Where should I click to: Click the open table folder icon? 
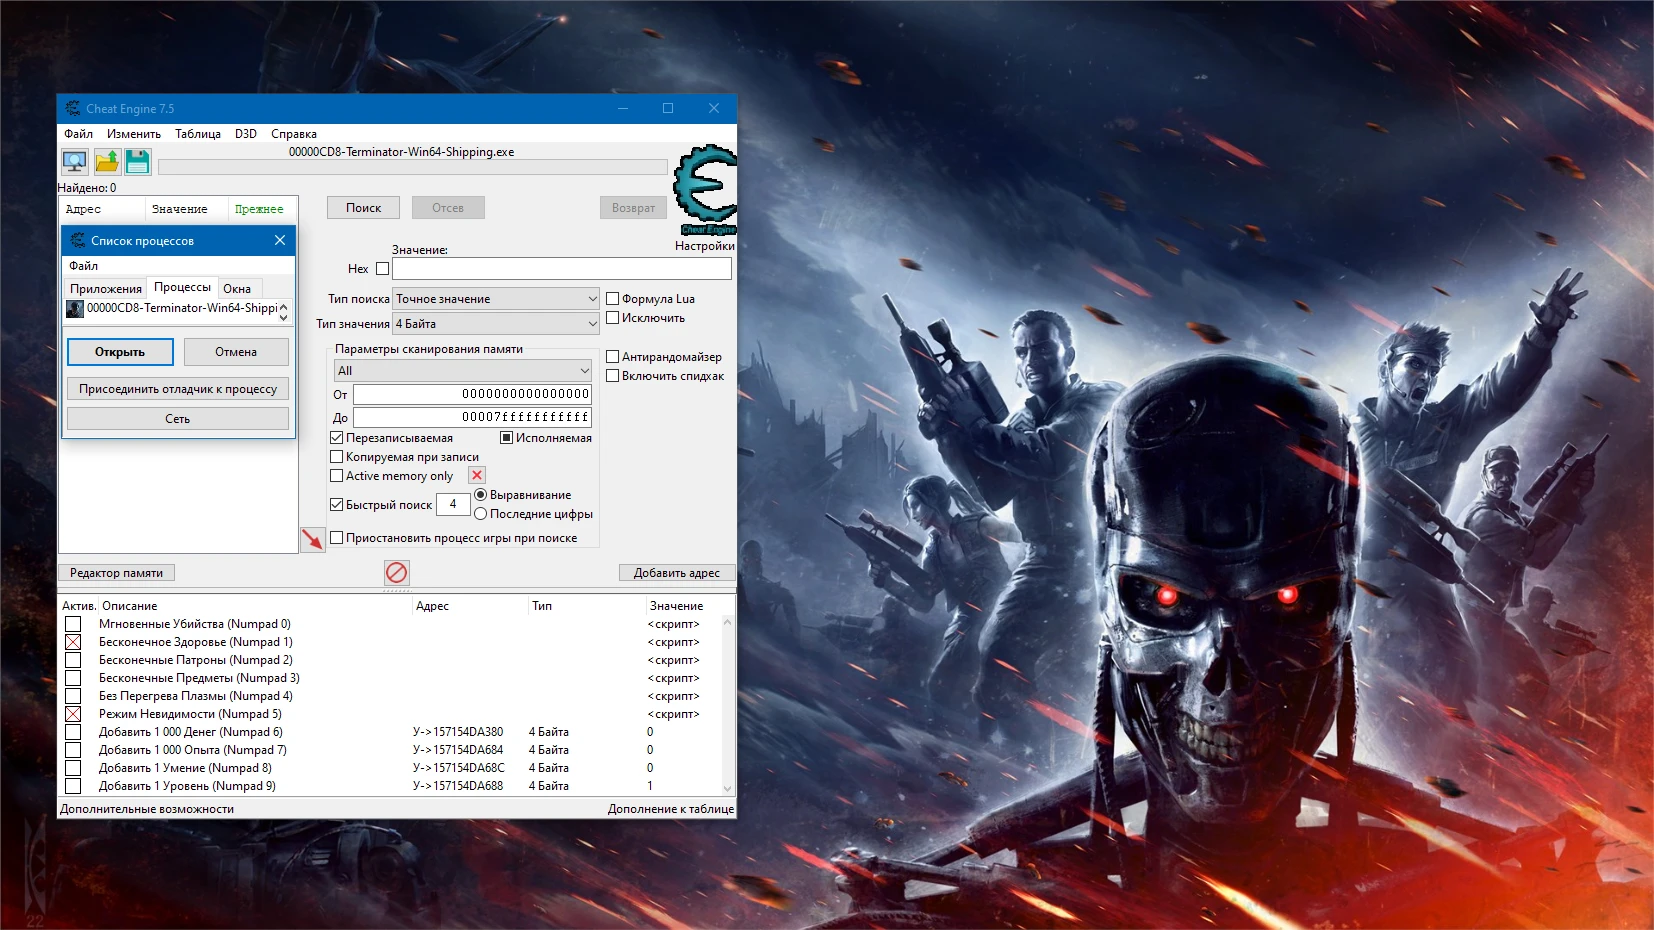coord(106,161)
